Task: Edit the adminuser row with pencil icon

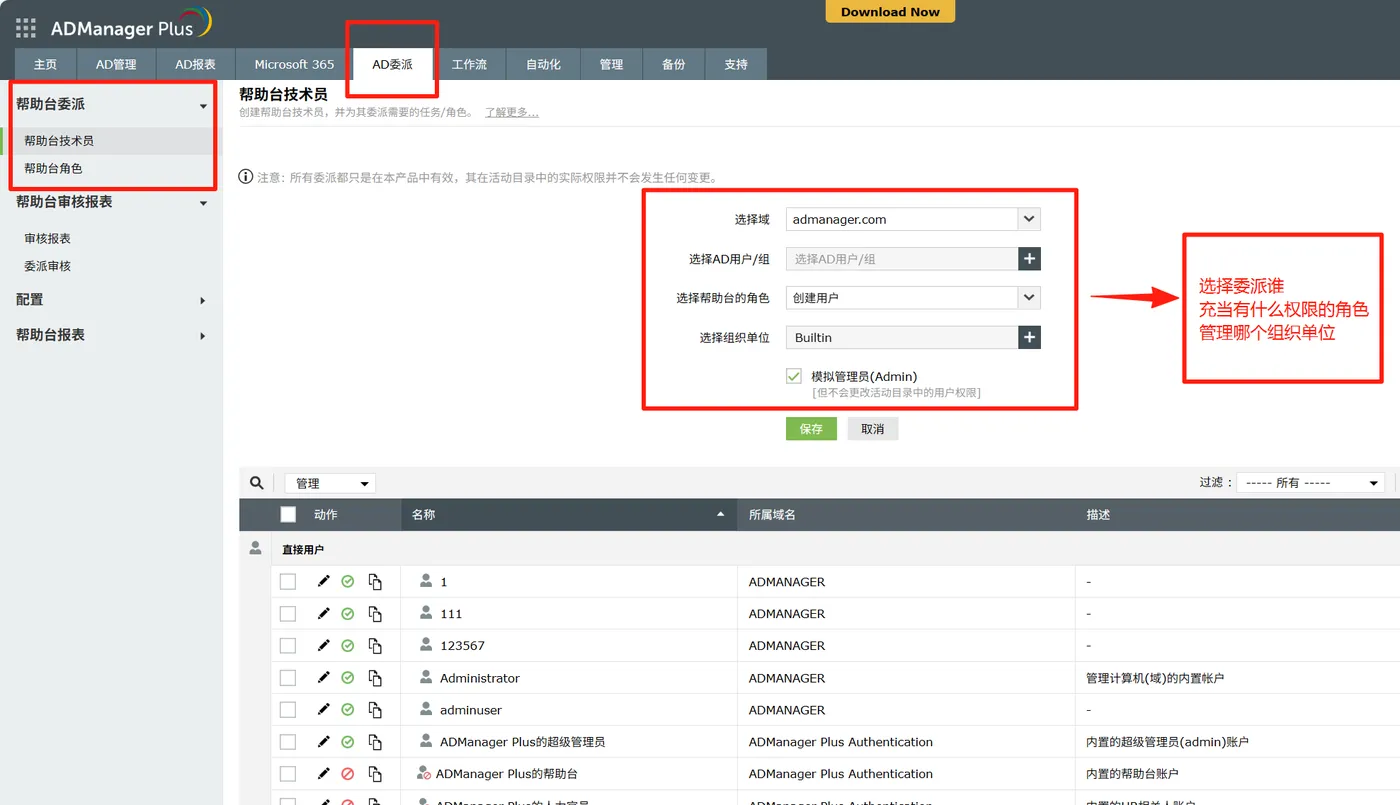Action: [323, 709]
